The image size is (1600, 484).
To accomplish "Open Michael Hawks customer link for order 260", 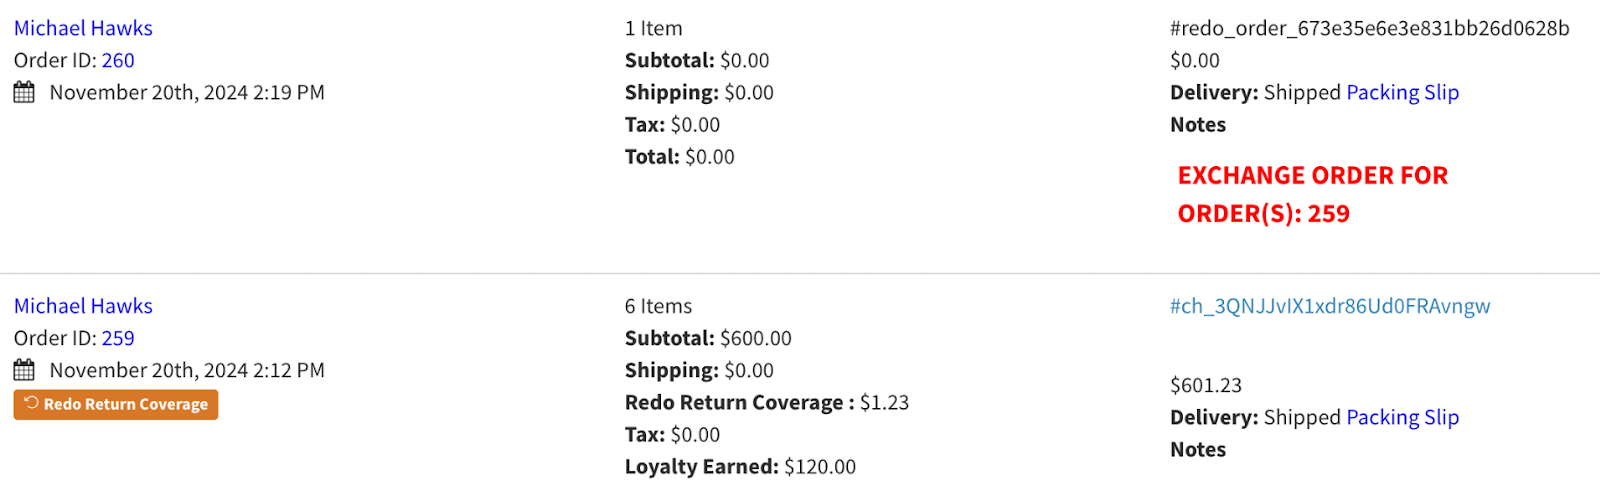I will [83, 29].
